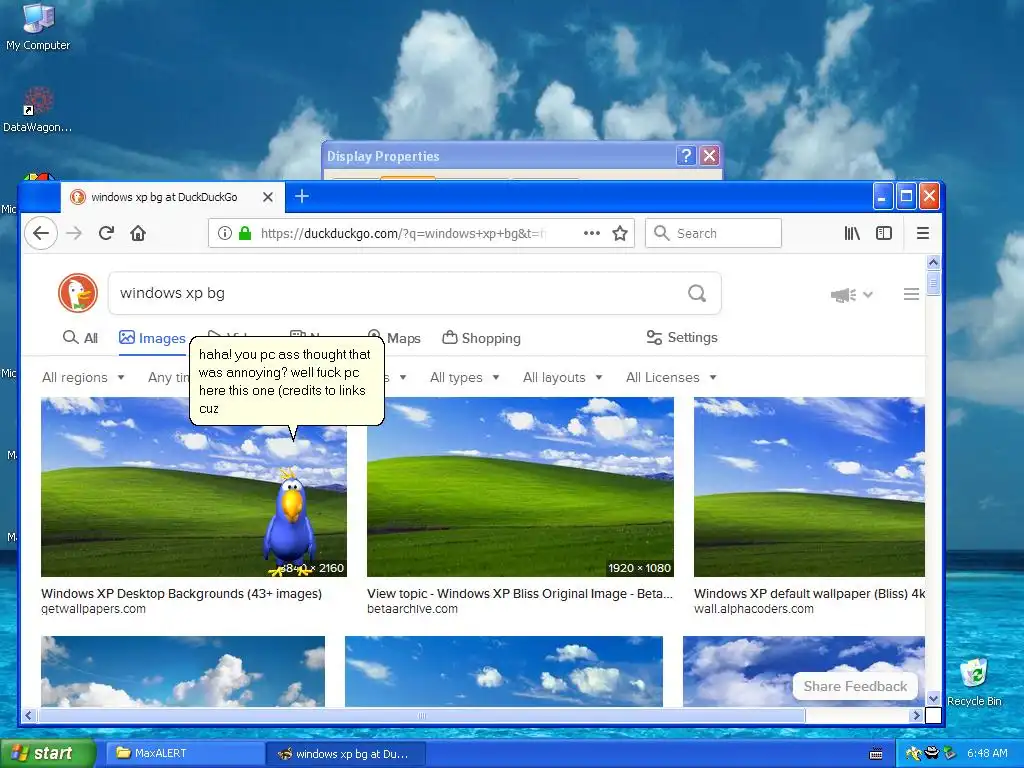Expand the All types filter
This screenshot has width=1024, height=768.
464,377
